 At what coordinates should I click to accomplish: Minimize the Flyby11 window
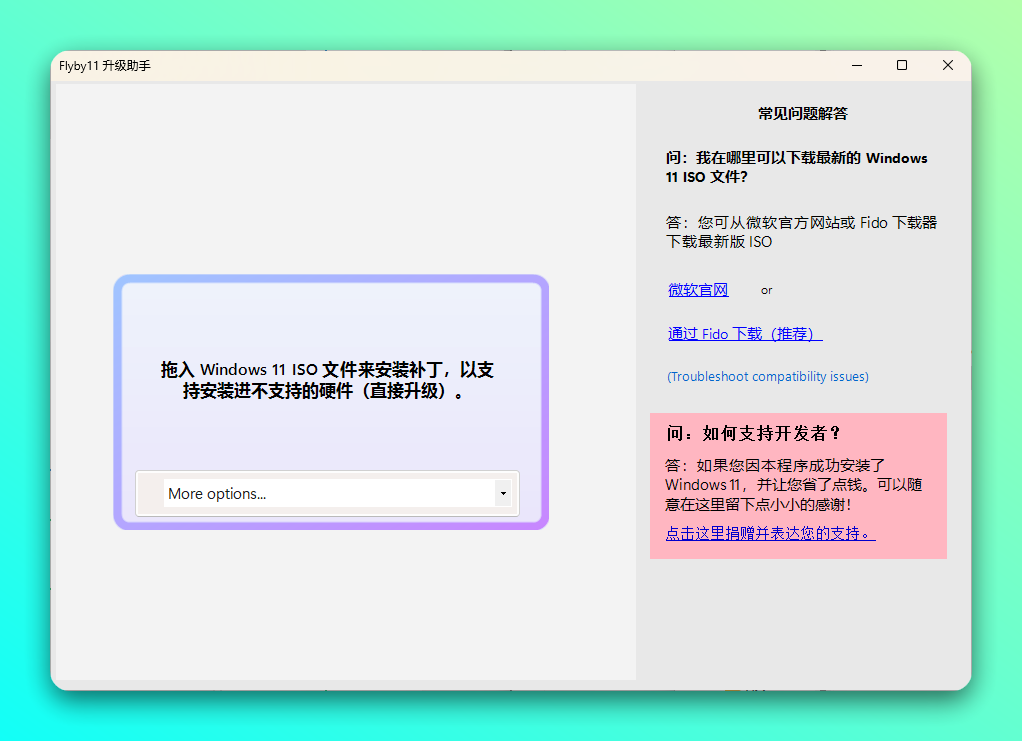[857, 66]
